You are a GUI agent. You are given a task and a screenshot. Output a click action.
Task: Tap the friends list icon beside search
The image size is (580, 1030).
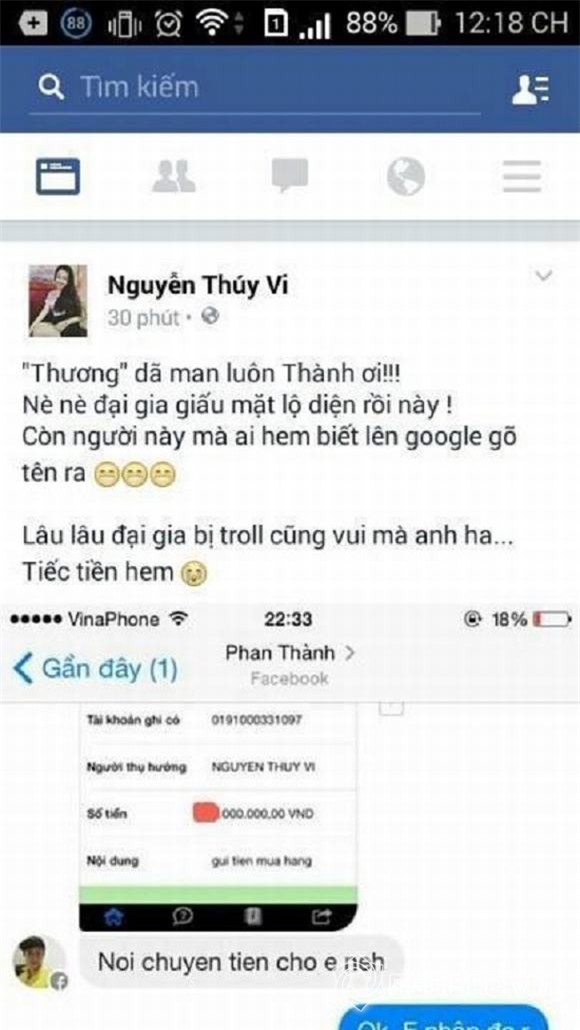coord(530,89)
